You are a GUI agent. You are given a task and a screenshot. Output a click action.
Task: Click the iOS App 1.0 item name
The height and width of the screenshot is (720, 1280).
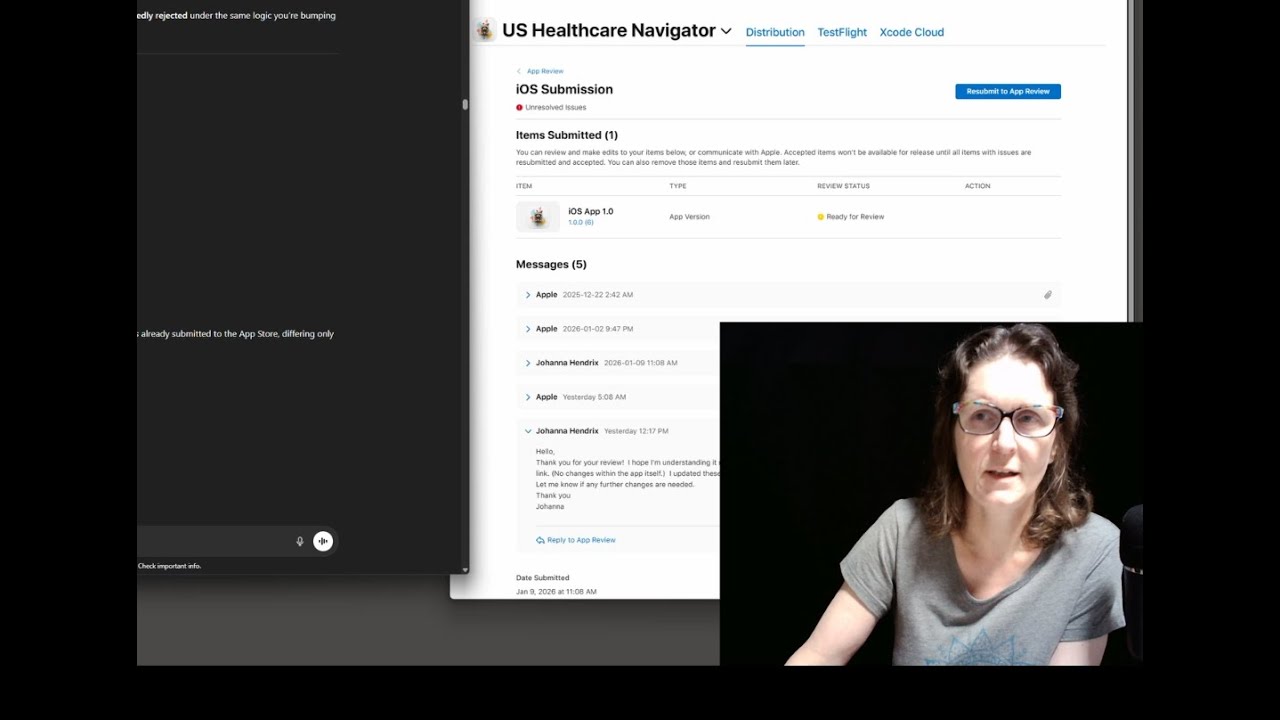tap(591, 211)
